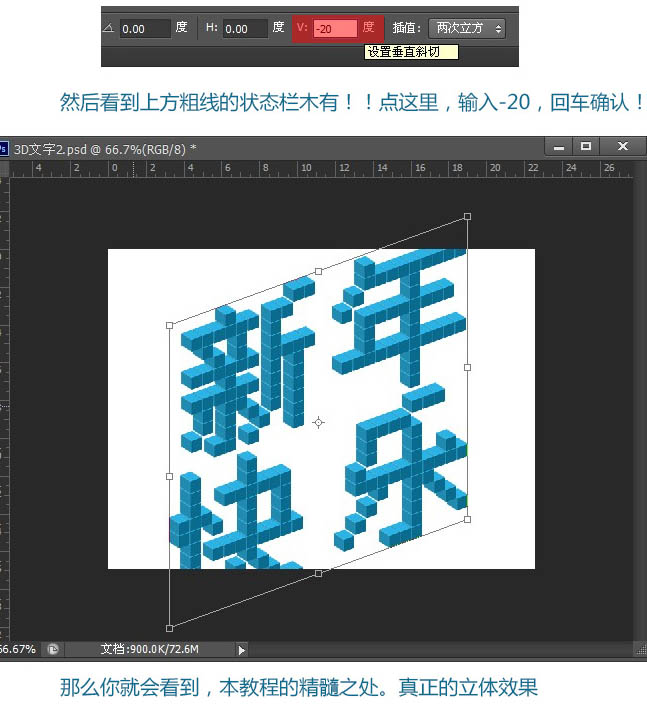
Task: Click the V vertical skew input field
Action: pos(334,30)
